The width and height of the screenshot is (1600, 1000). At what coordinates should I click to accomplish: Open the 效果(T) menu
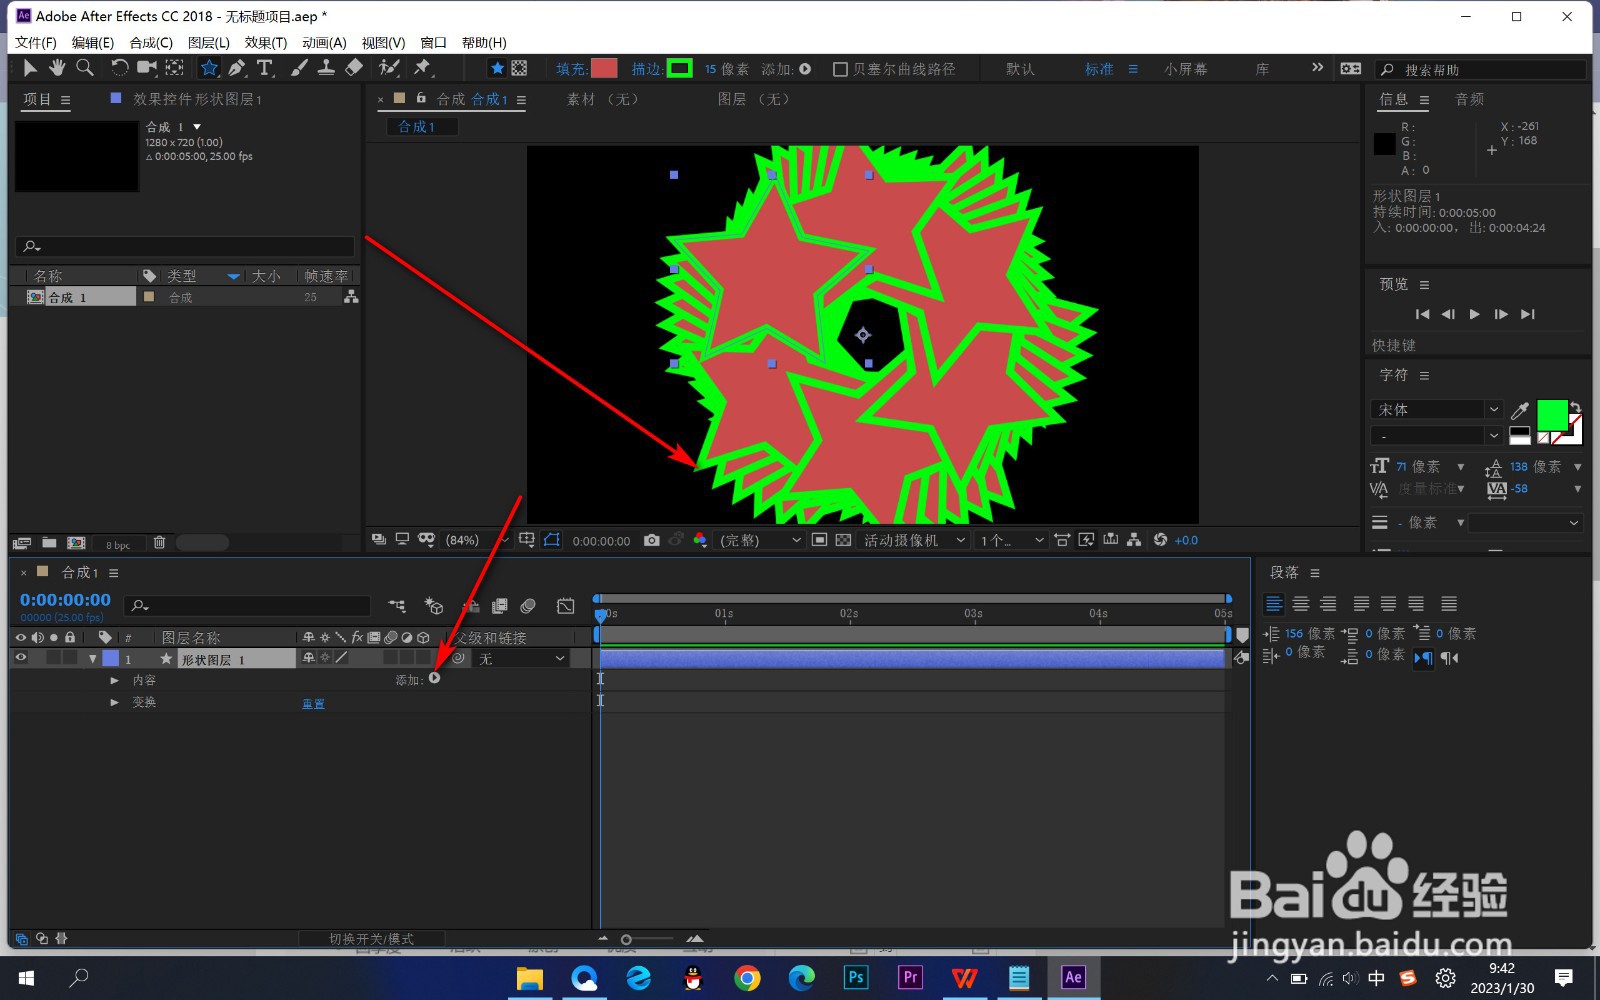coord(266,43)
